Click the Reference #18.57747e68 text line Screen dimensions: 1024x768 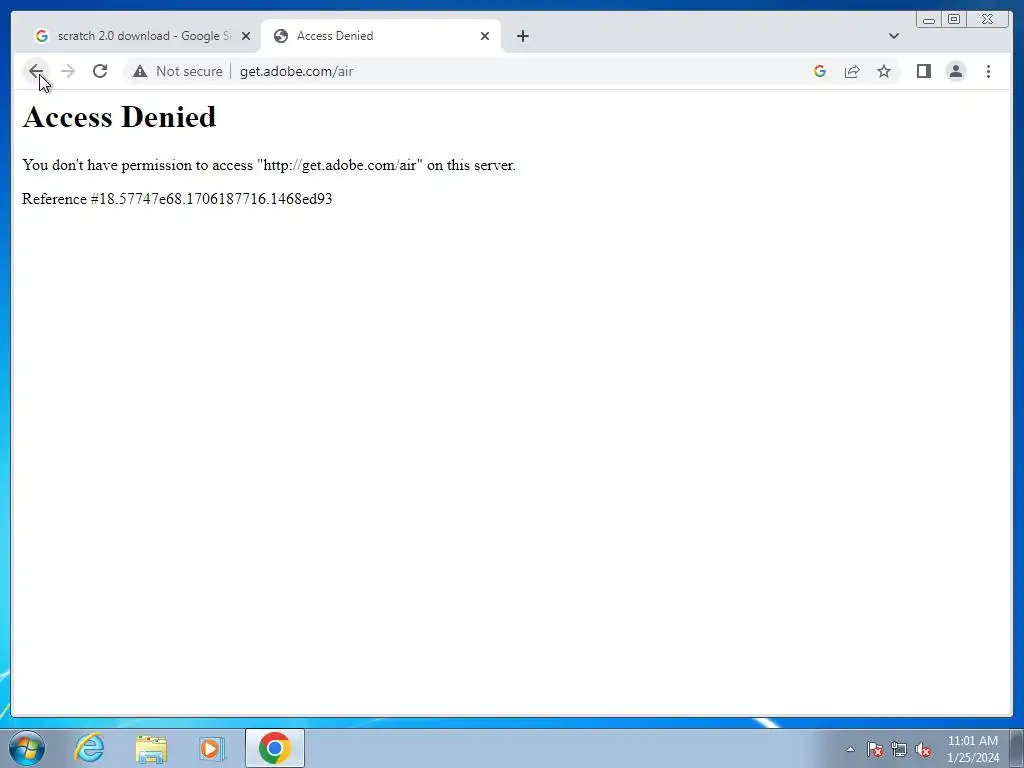pyautogui.click(x=177, y=199)
